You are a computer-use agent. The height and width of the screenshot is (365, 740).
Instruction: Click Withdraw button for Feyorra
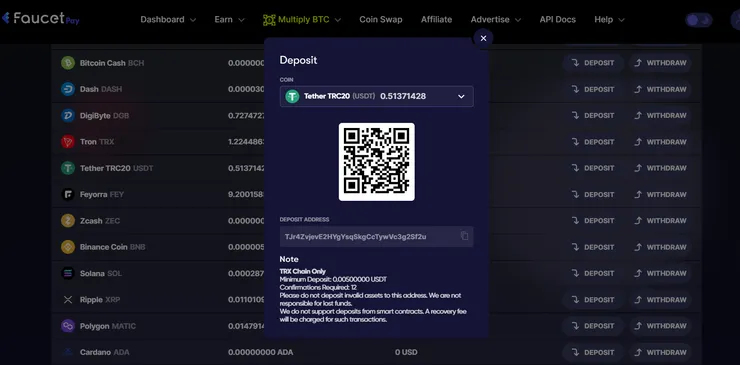coord(660,195)
